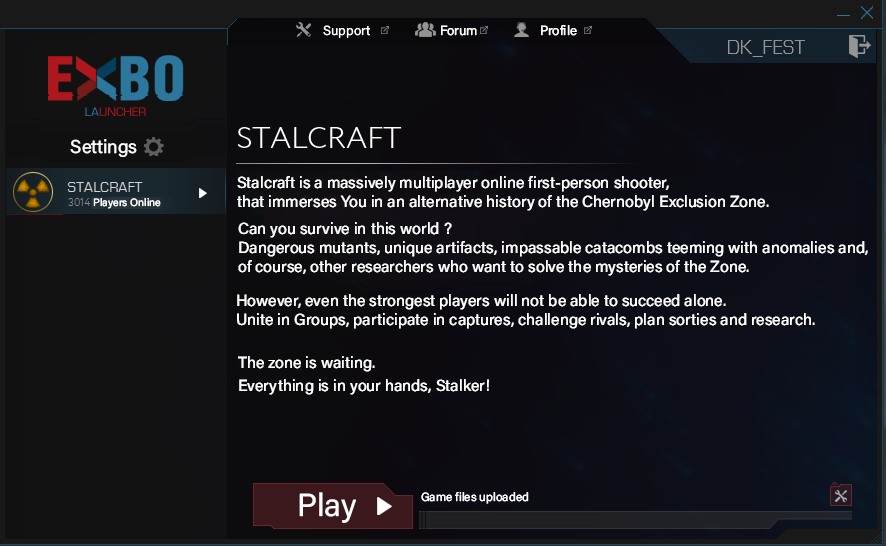Screen dimensions: 886x546
Task: Click the DK_FEST username label
Action: coord(765,47)
